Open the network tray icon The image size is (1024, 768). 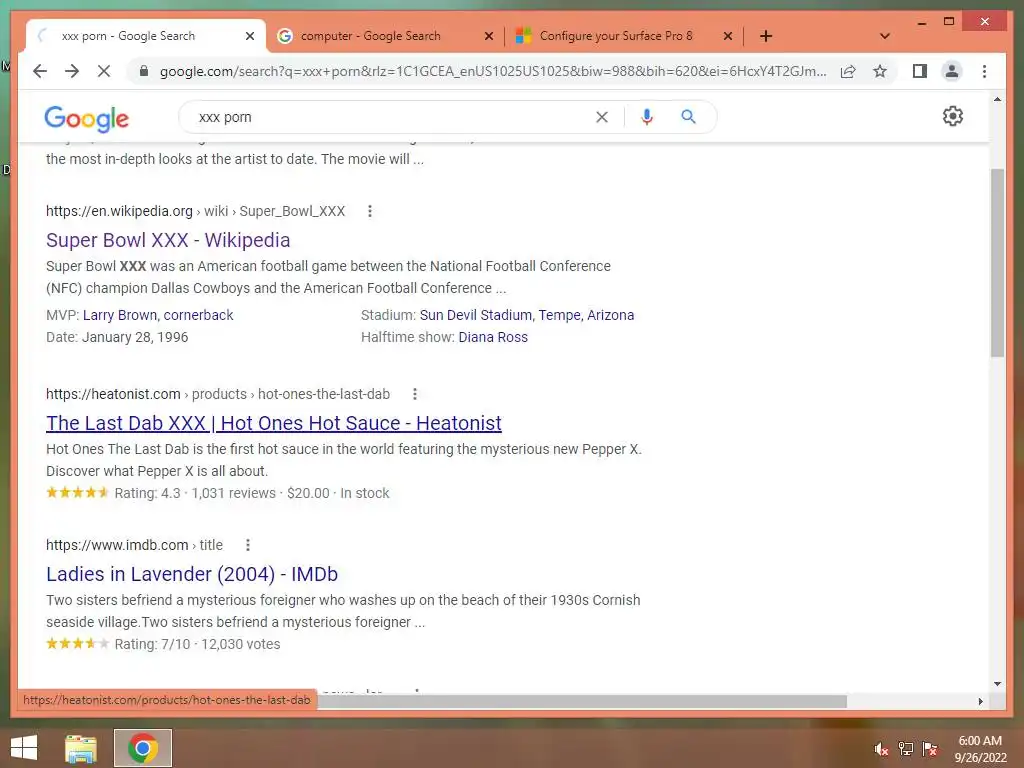[906, 749]
